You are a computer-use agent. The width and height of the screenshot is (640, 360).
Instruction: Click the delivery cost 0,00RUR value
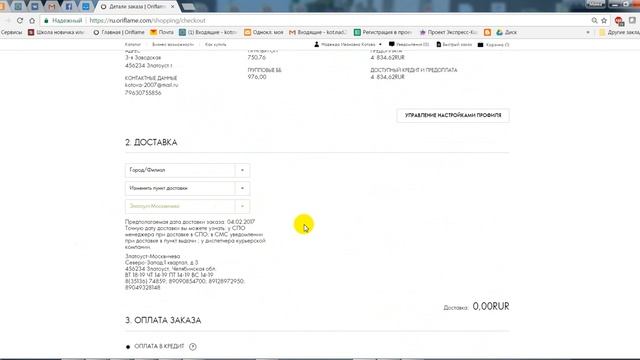(491, 306)
